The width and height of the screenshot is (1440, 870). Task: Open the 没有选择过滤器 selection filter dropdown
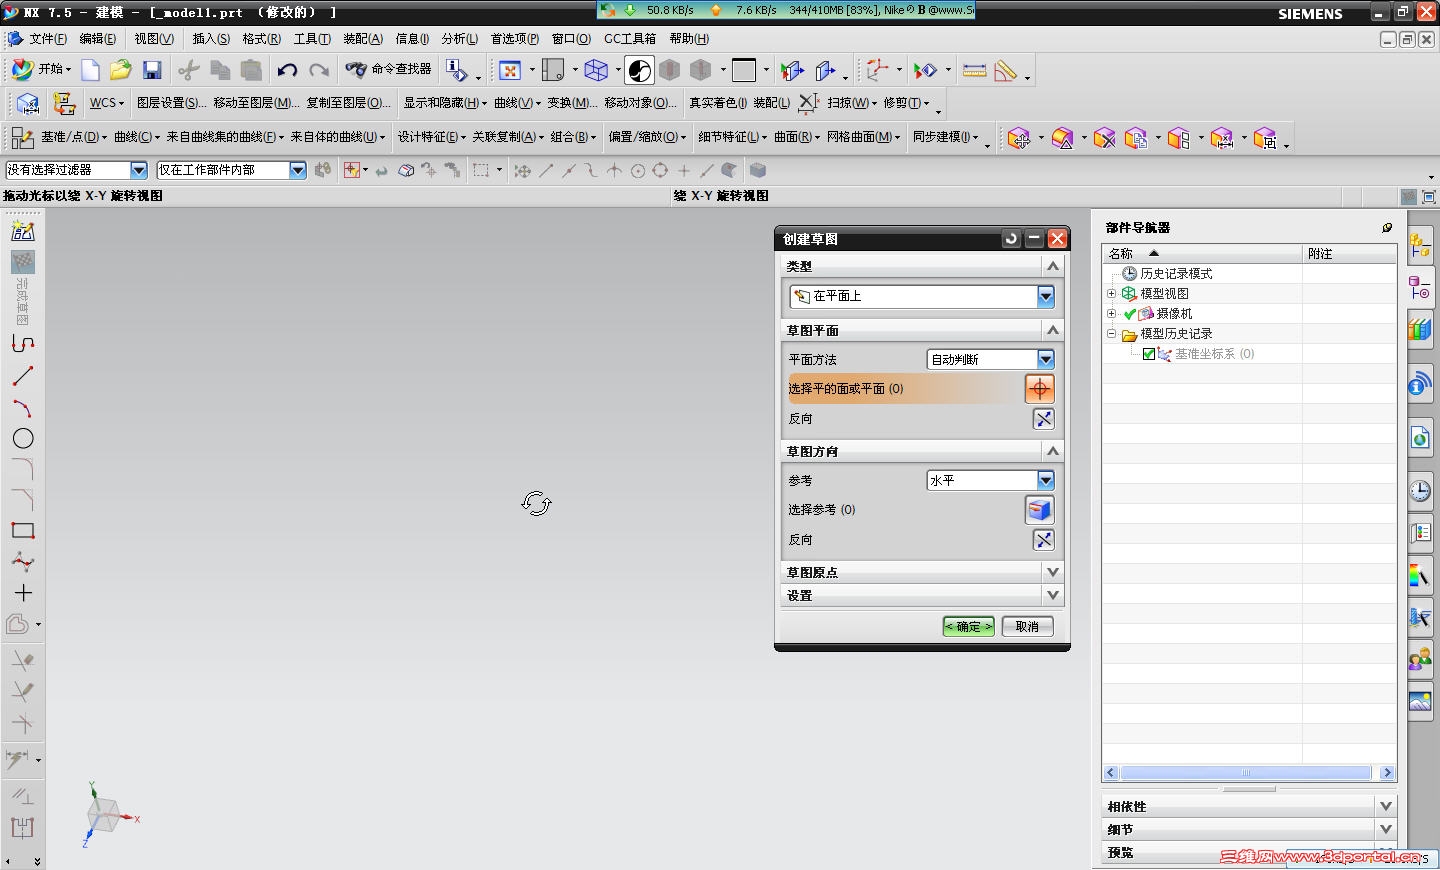pos(139,170)
